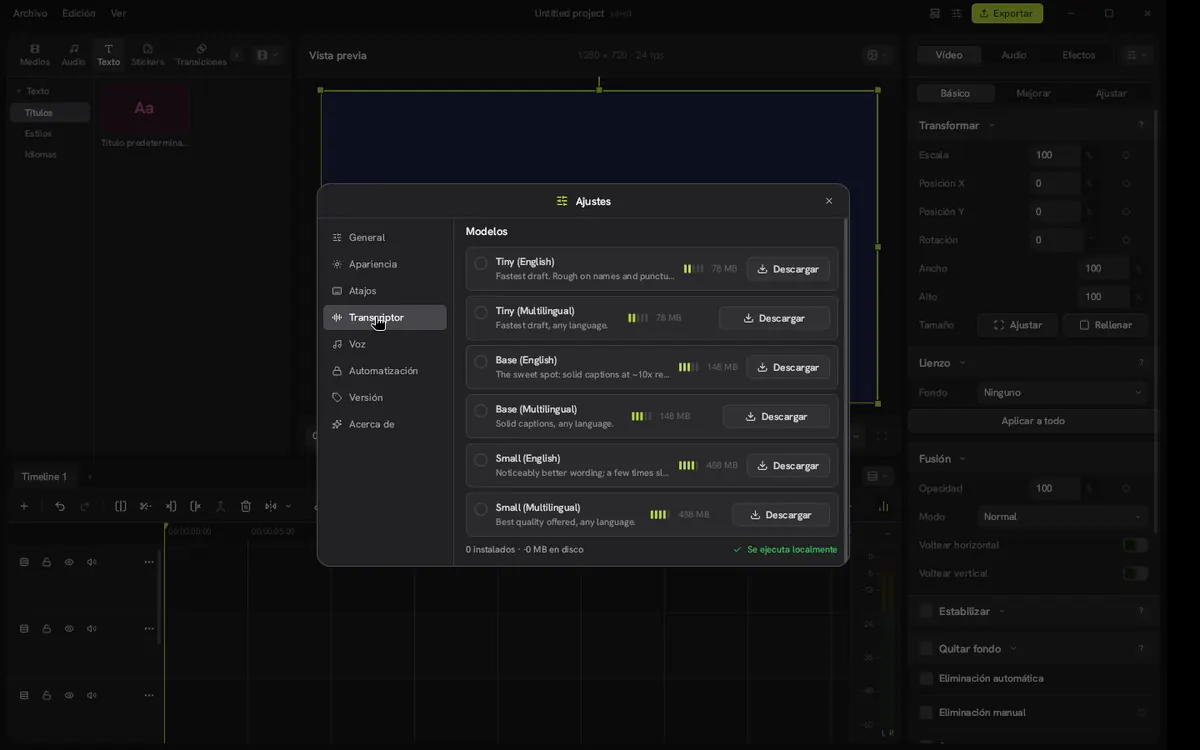Image resolution: width=1200 pixels, height=750 pixels.
Task: Select the Tiny (English) model radio button
Action: (481, 263)
